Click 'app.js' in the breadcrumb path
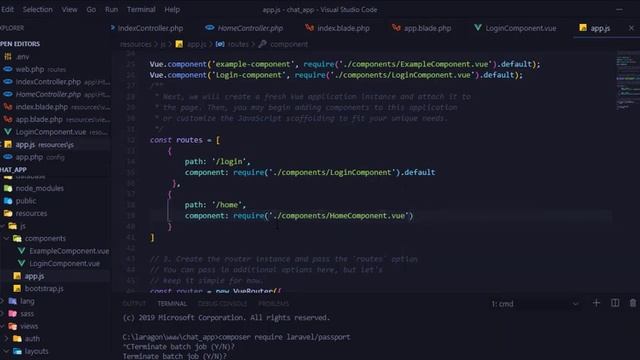Screen dimensions: 640x360 [196, 44]
